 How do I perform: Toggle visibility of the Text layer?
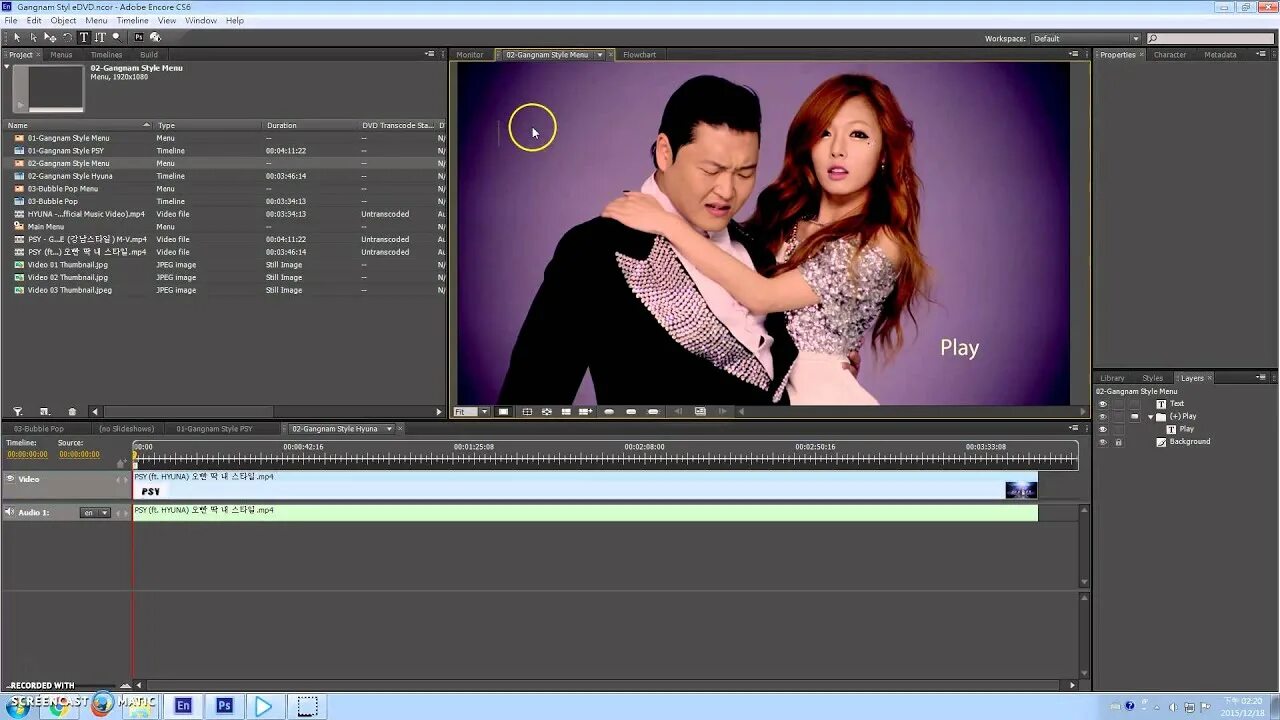(1103, 404)
